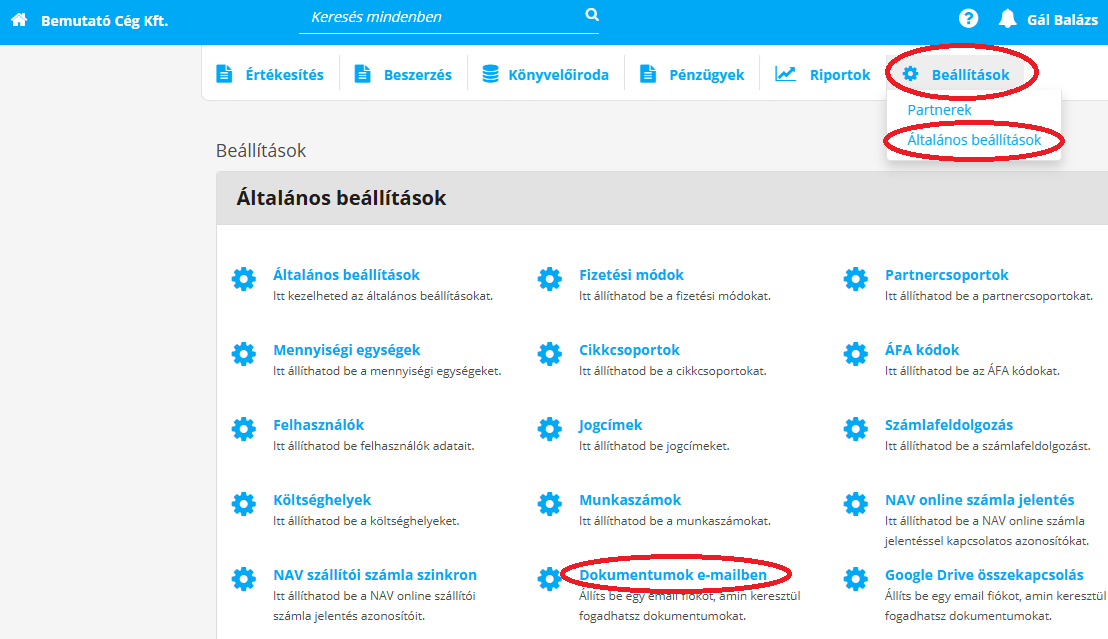Click gear icon next to Mennyiségi egységek
The width and height of the screenshot is (1108, 639).
click(x=244, y=354)
